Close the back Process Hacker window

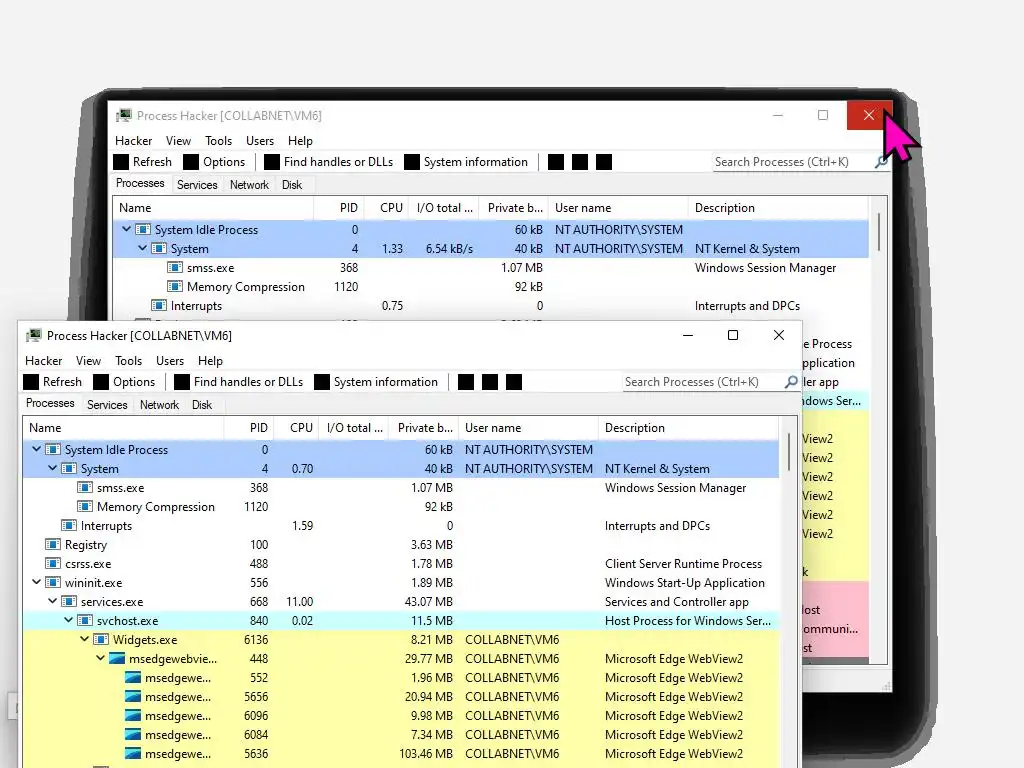[x=869, y=116]
